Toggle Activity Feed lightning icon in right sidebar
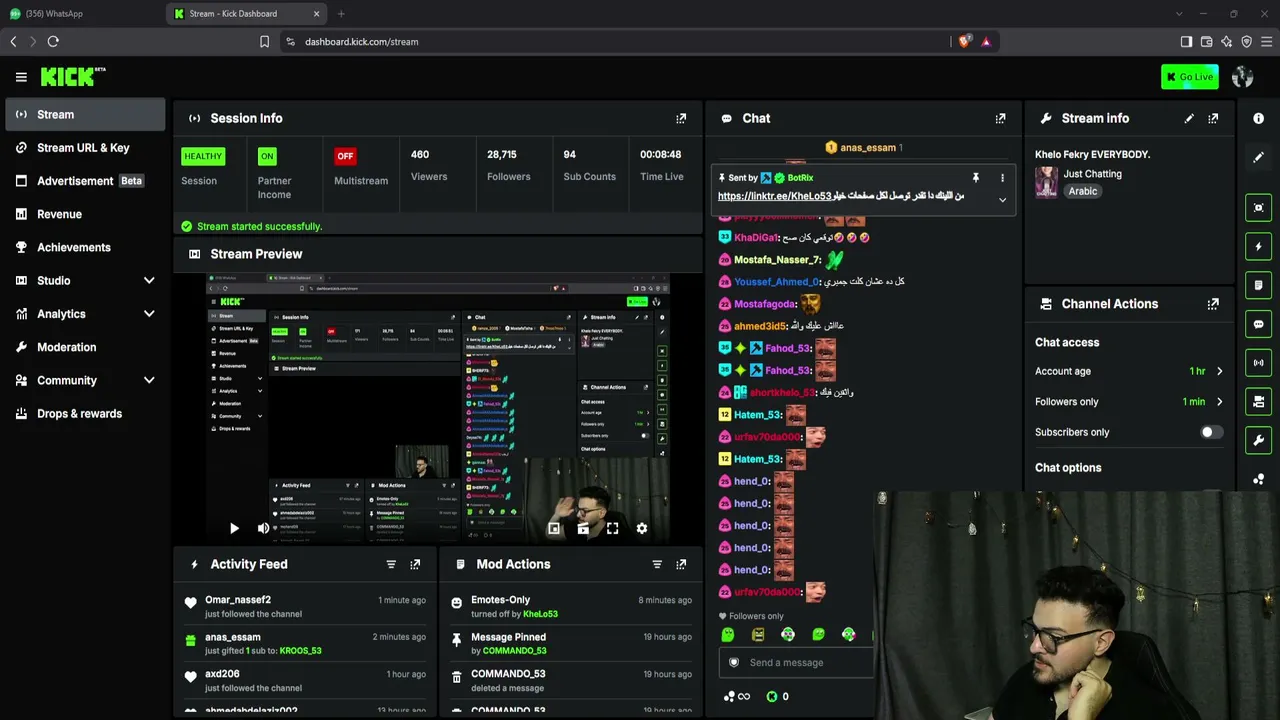The image size is (1280, 720). tap(1259, 246)
